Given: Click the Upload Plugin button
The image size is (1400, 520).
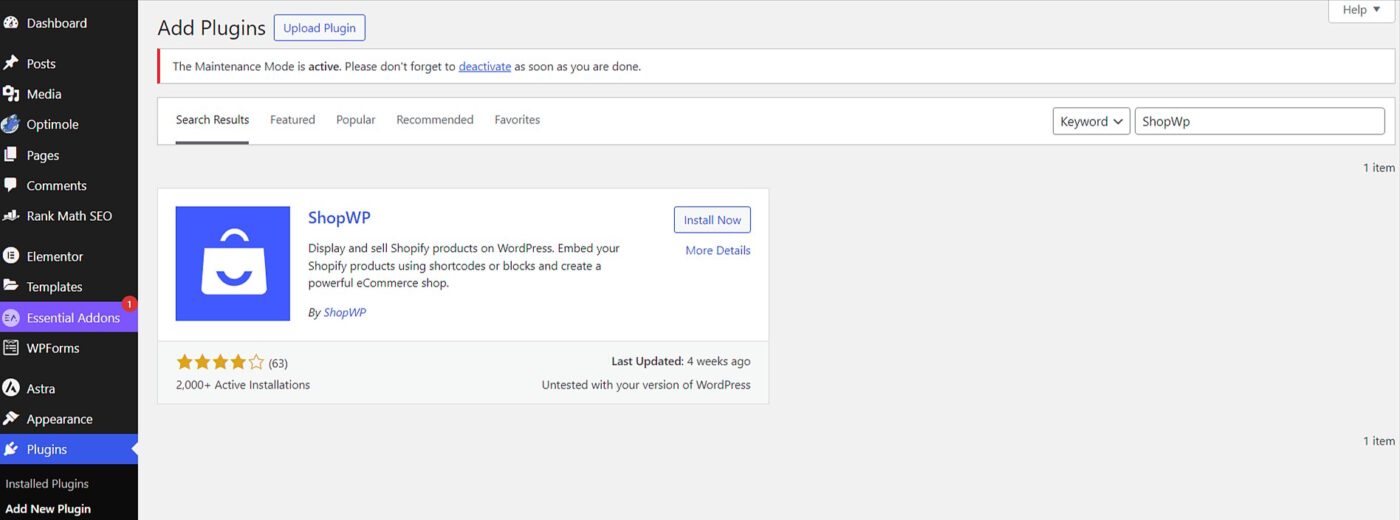Looking at the screenshot, I should coord(319,28).
